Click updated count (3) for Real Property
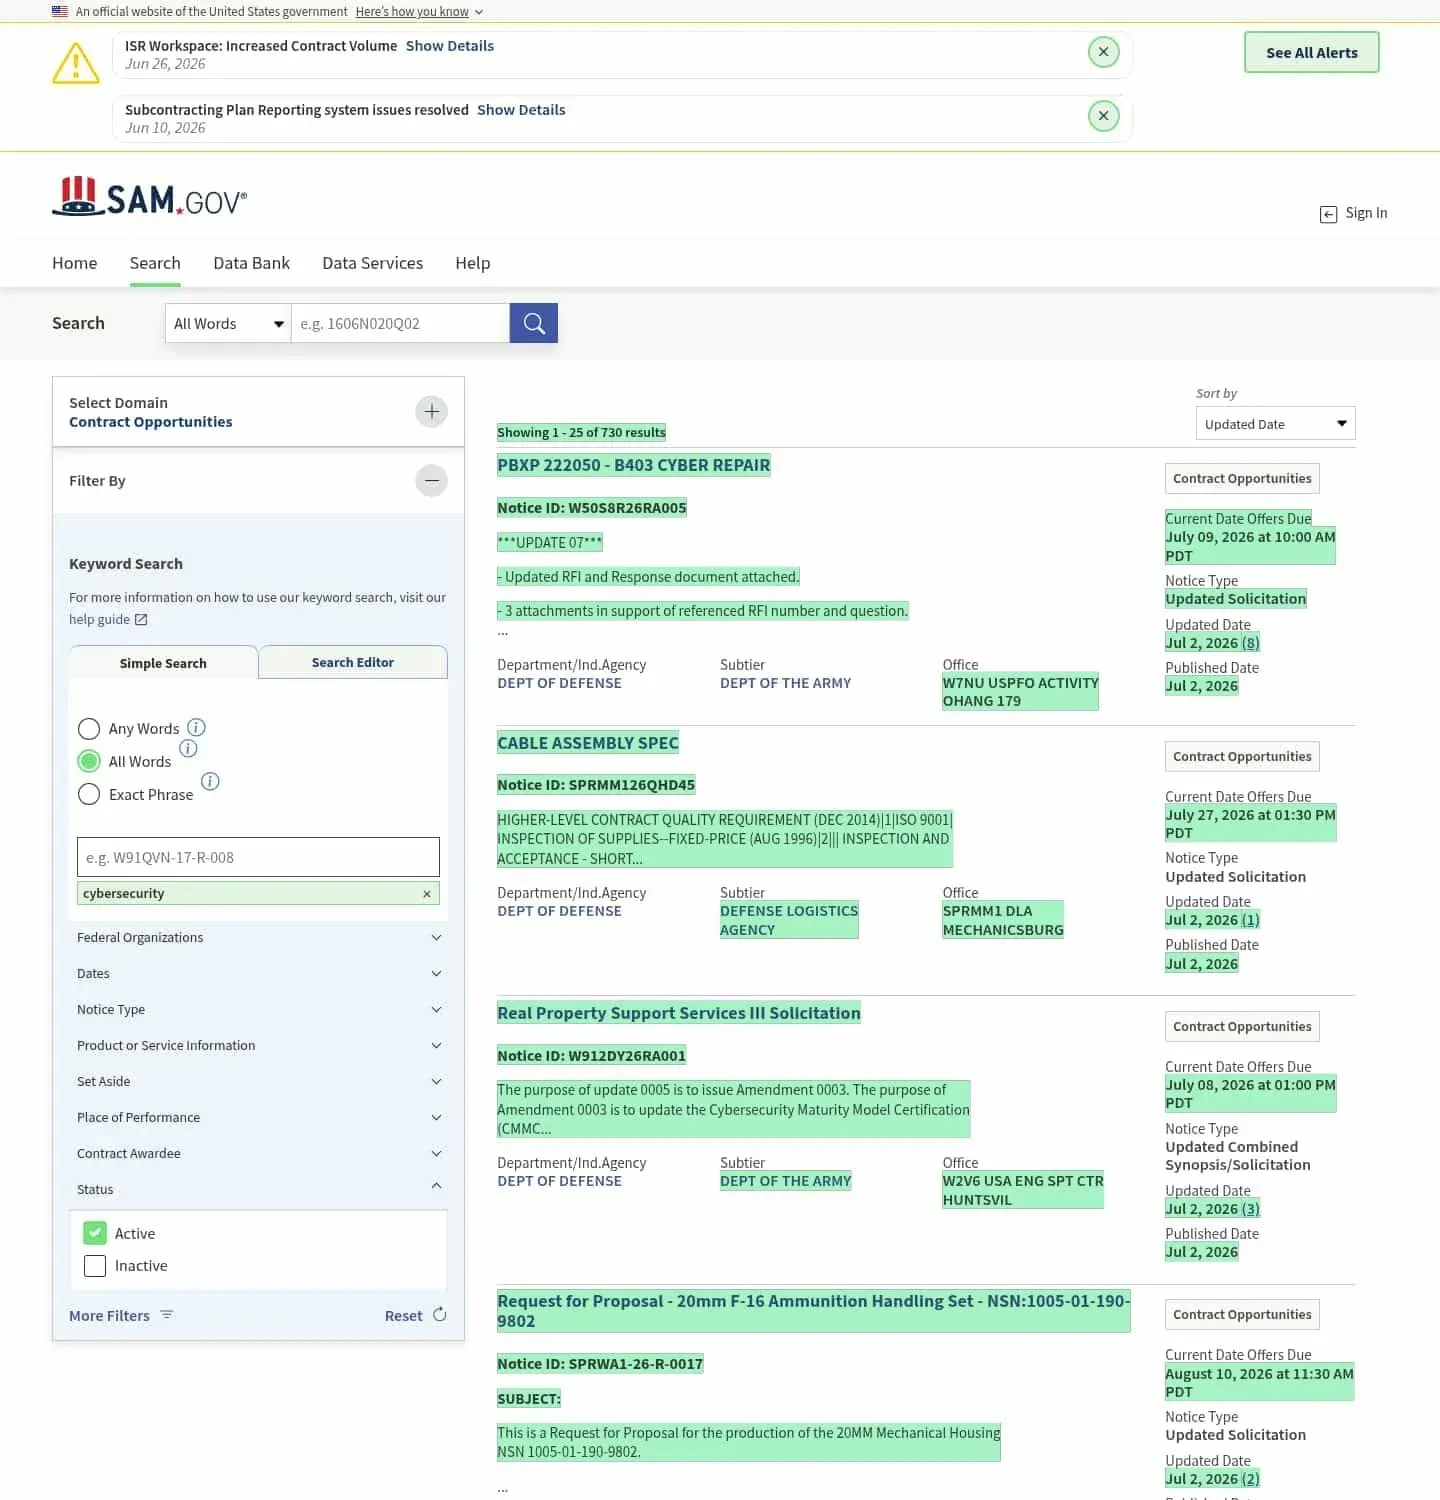 click(x=1250, y=1209)
